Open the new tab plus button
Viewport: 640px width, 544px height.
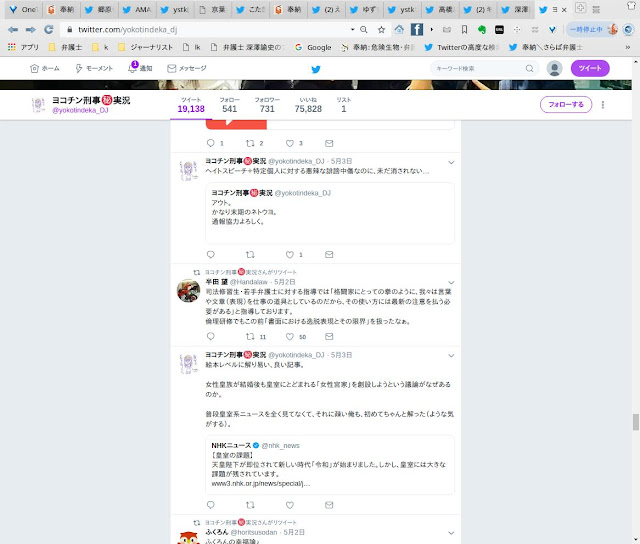[580, 8]
